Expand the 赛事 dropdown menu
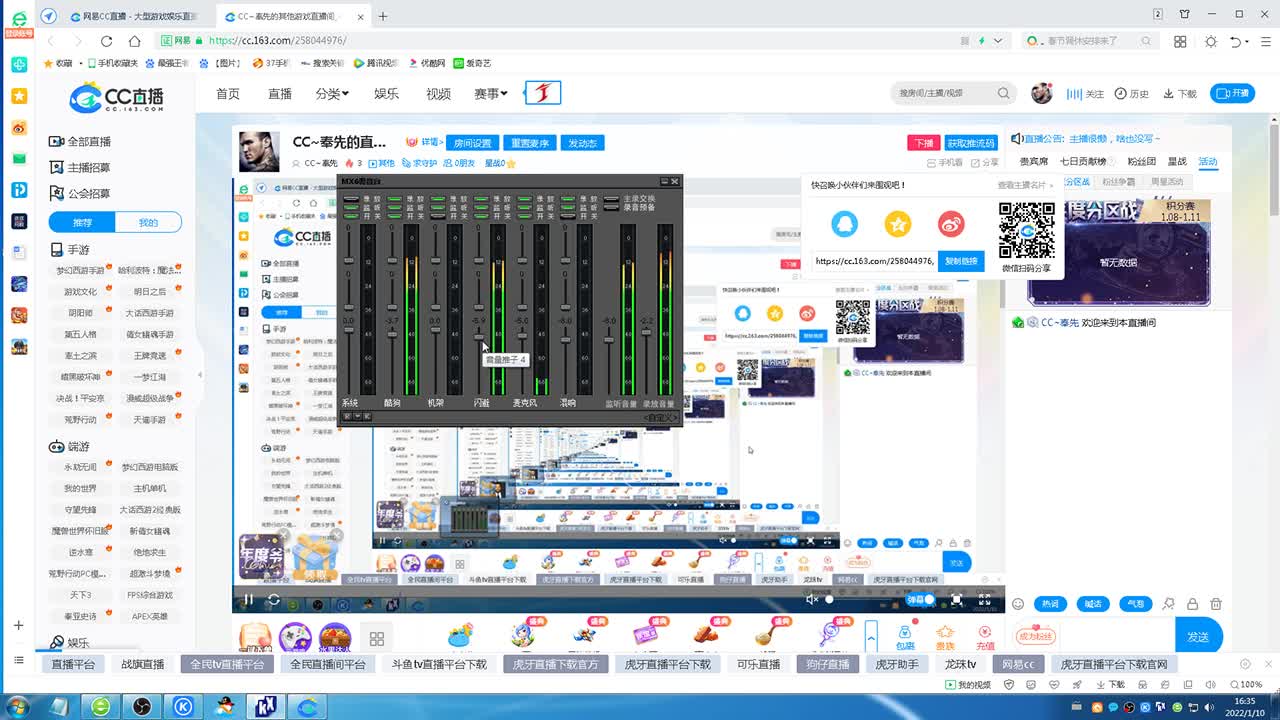The width and height of the screenshot is (1280, 720). click(x=491, y=93)
